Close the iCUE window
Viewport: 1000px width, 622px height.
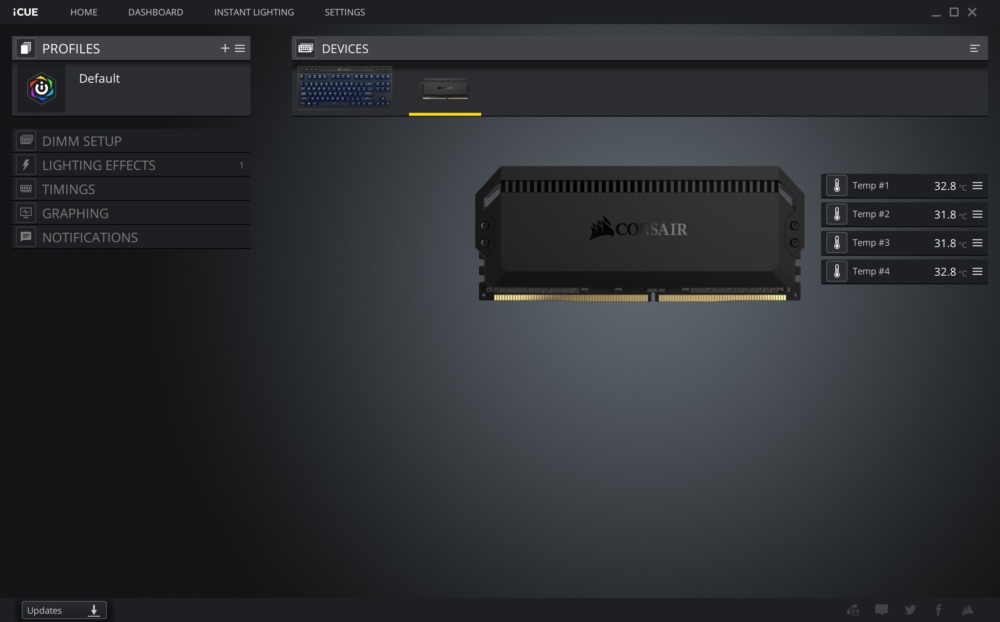coord(972,12)
